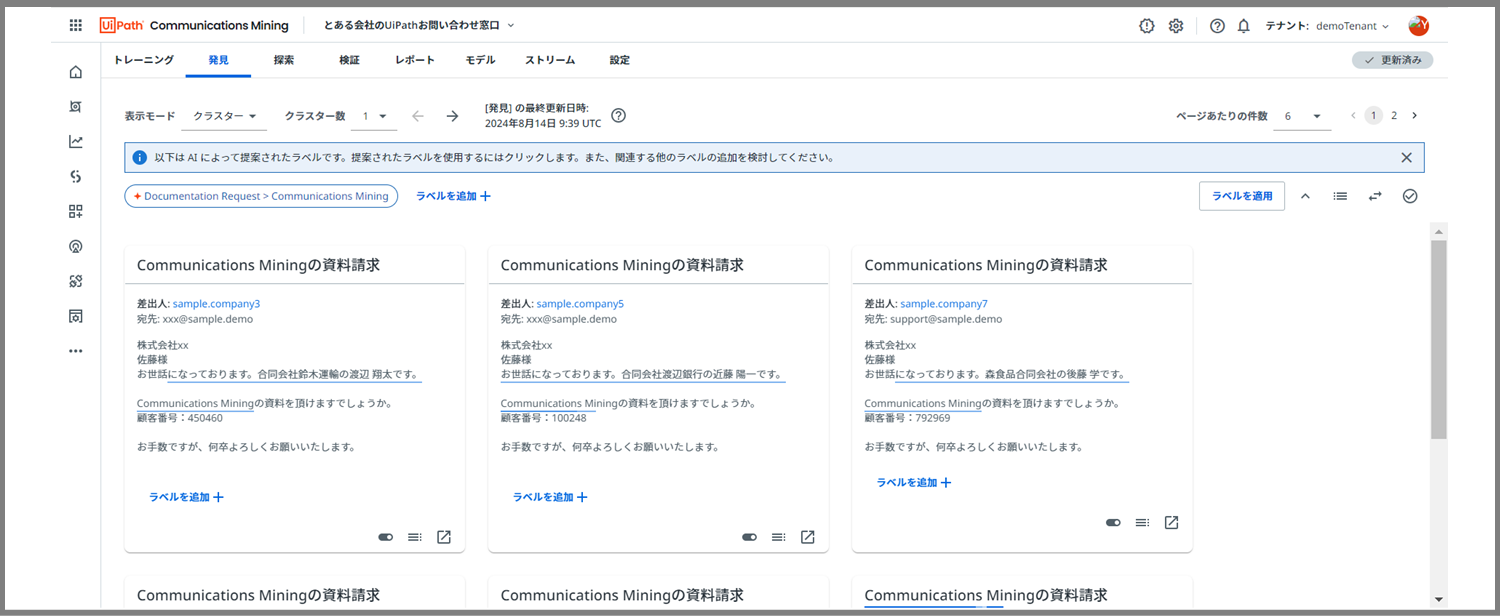This screenshot has width=1500, height=616.
Task: Click ラベルを追加 on sample.company5 card
Action: [x=550, y=497]
